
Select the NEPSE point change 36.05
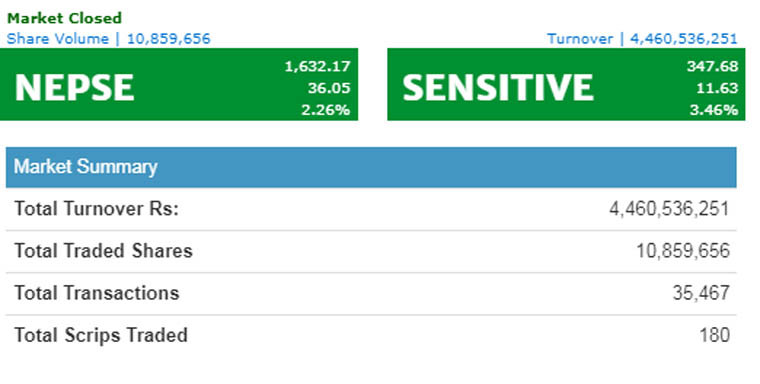329,88
